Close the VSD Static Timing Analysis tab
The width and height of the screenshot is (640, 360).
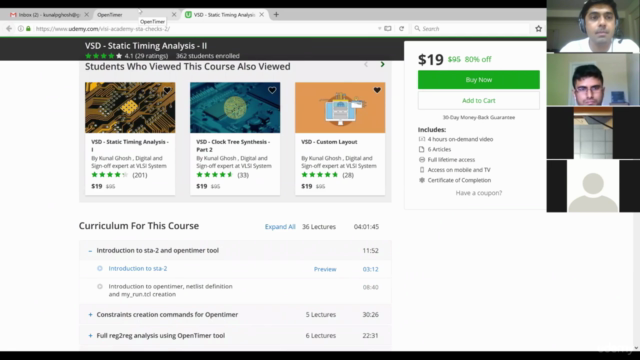tap(262, 14)
